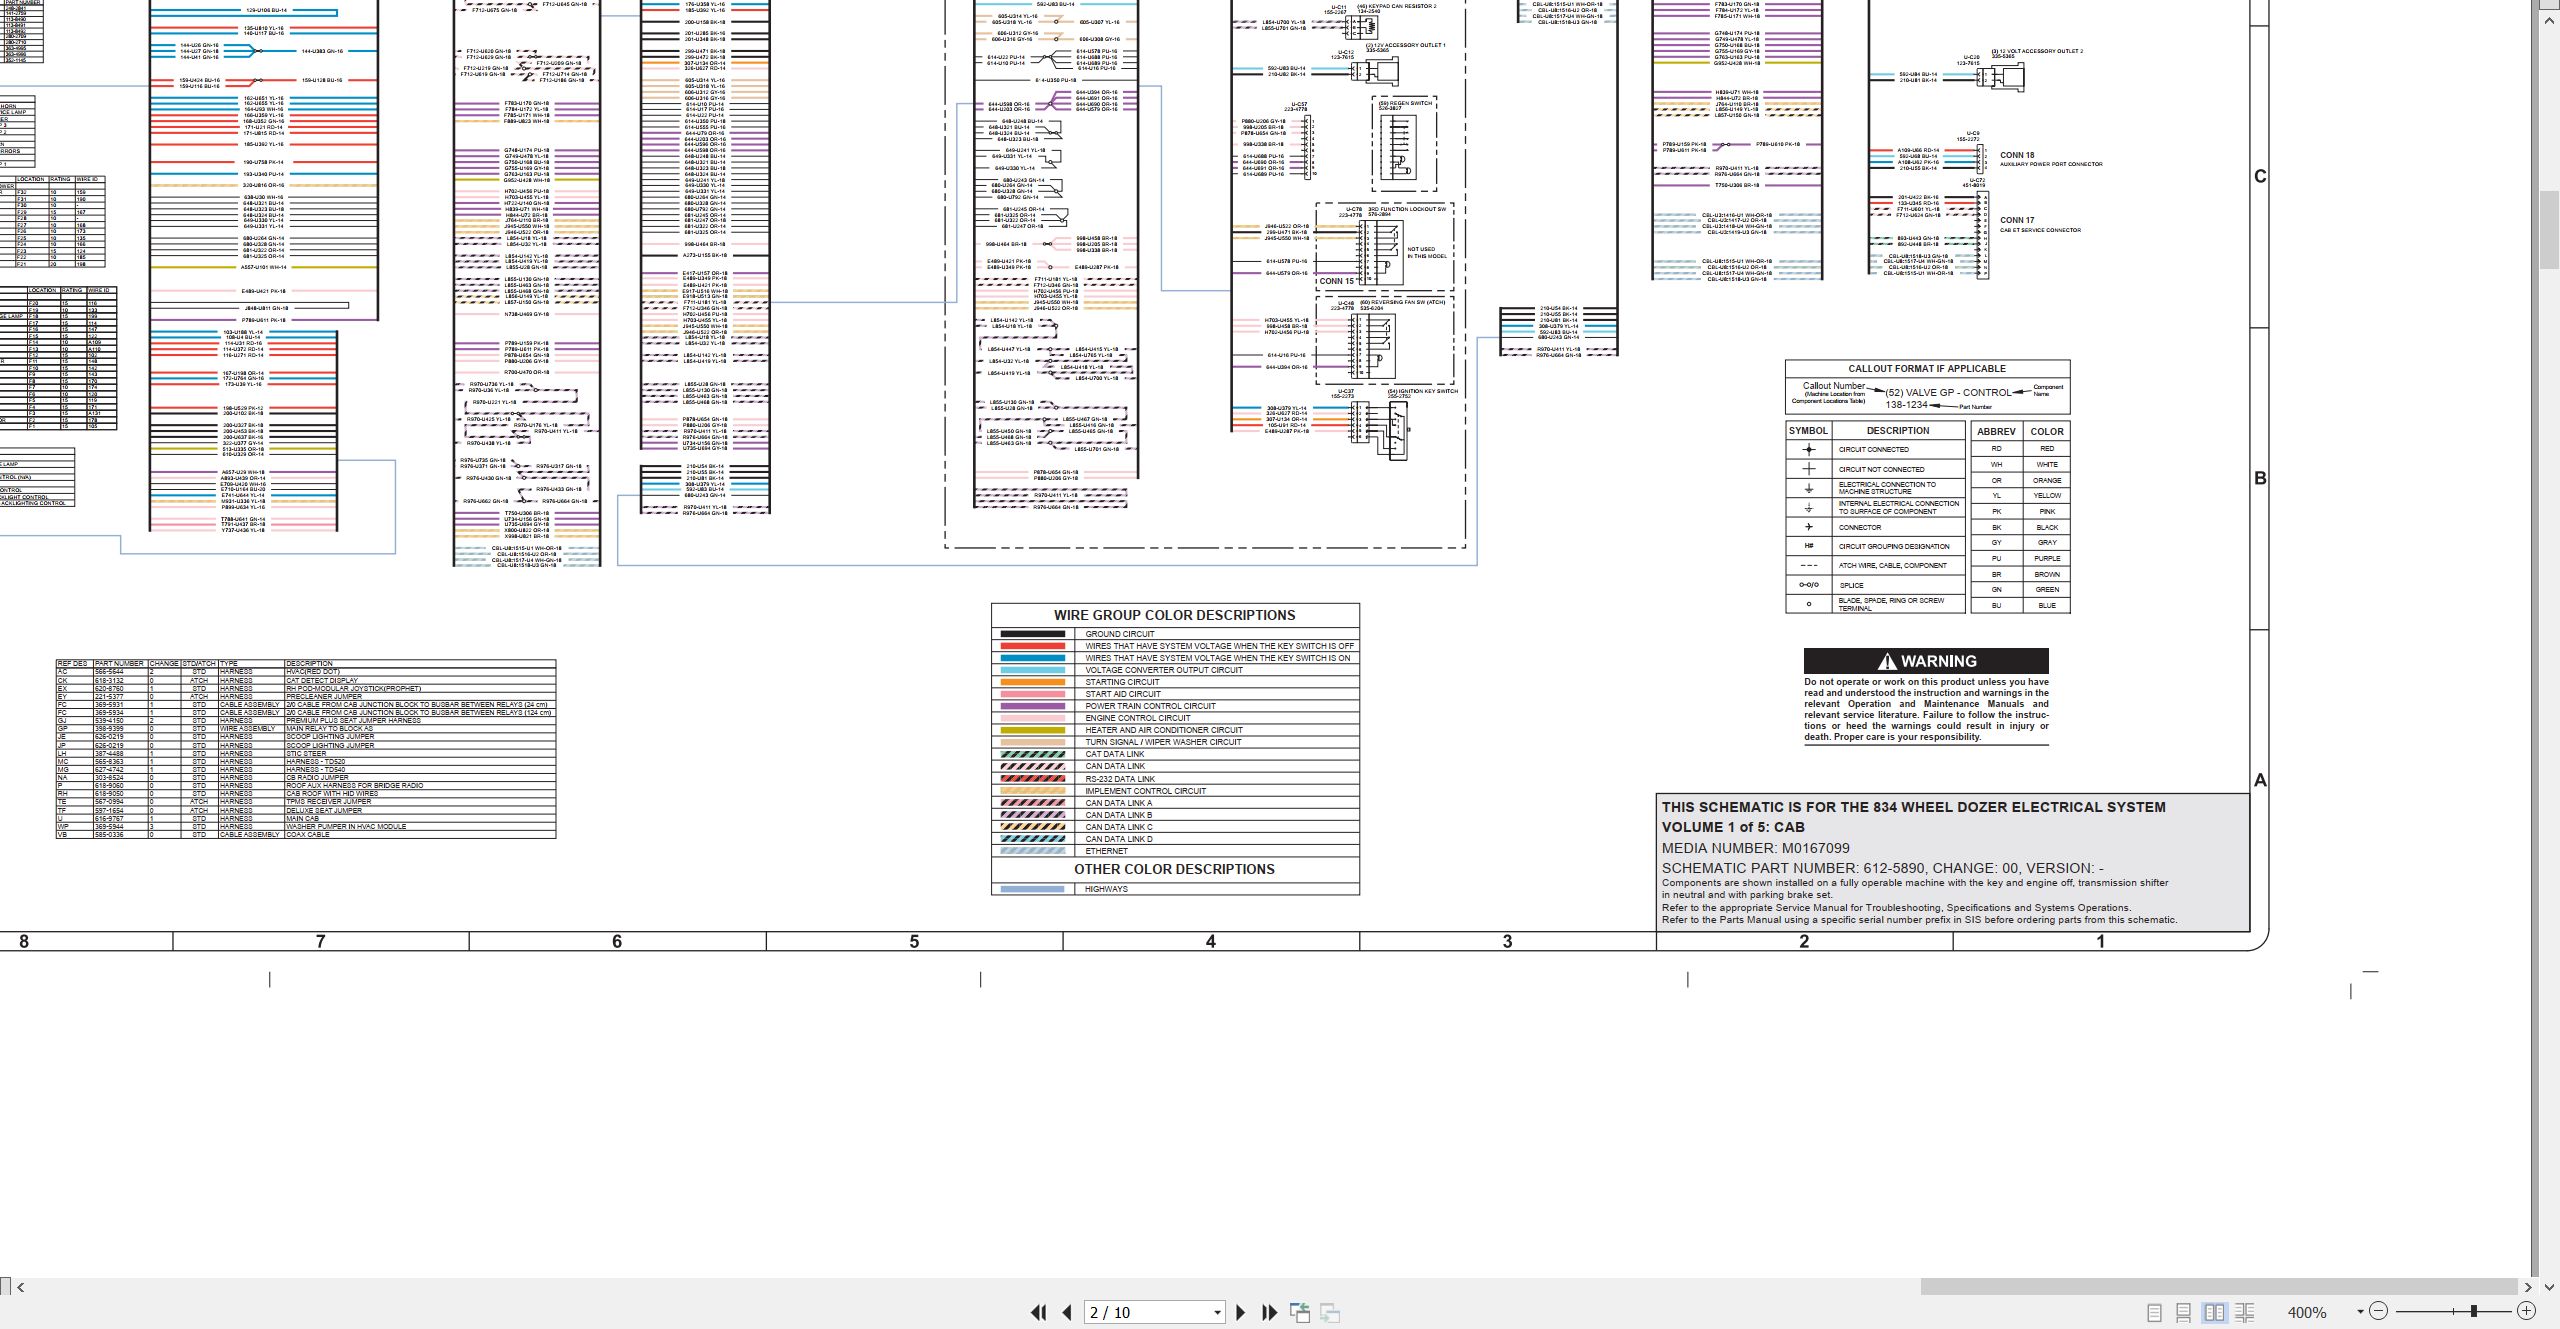Click the IMPLEMENT CONTROL CIRCUIT legend text
This screenshot has width=2560, height=1329.
[1146, 791]
